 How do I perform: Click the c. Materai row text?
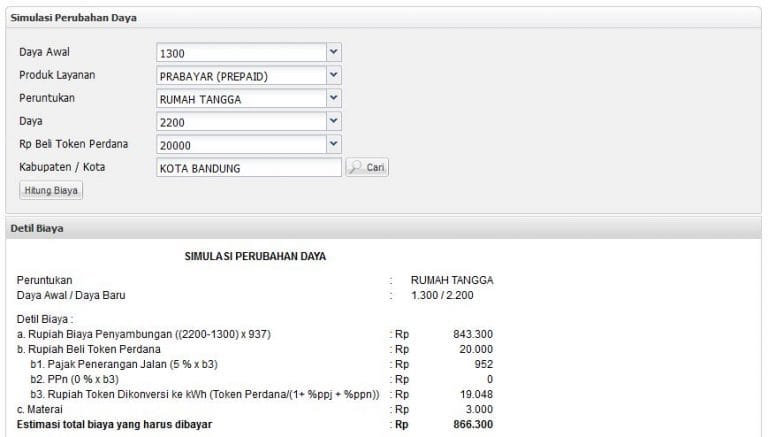tap(40, 409)
